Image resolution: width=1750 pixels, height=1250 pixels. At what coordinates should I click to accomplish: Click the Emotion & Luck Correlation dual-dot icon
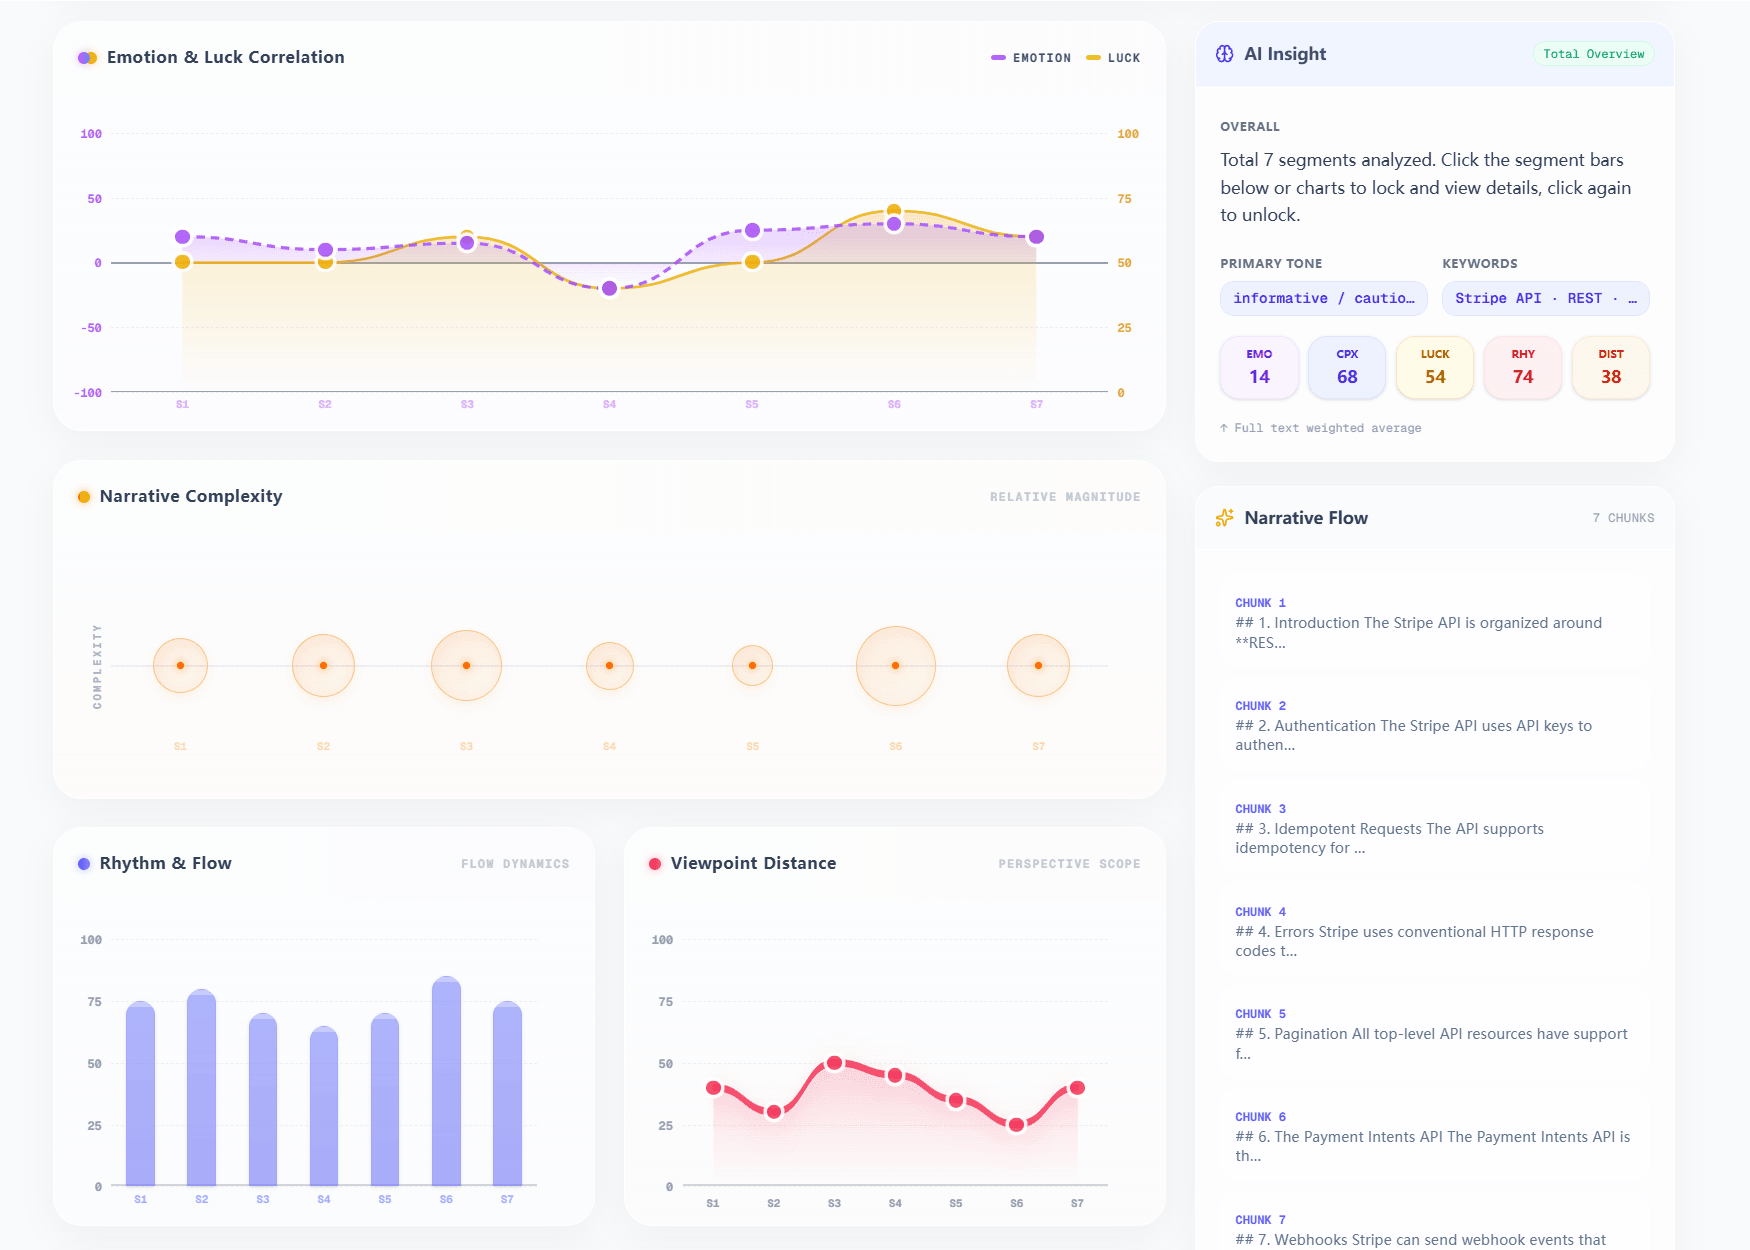click(87, 58)
